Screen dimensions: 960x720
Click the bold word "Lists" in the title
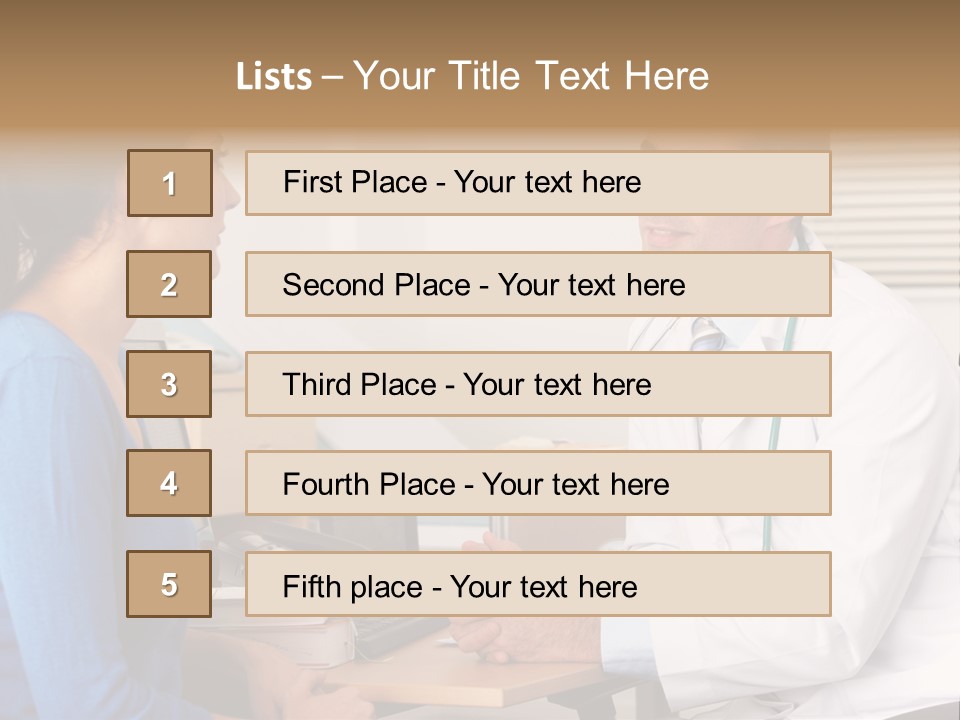[x=273, y=77]
